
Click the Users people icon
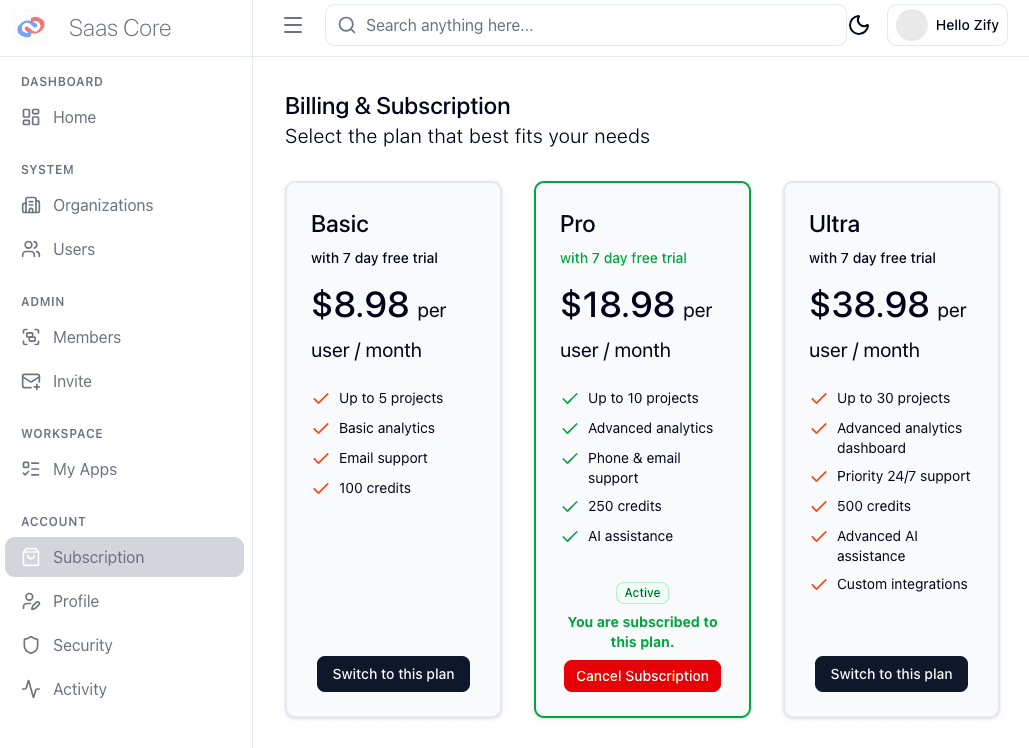point(31,249)
